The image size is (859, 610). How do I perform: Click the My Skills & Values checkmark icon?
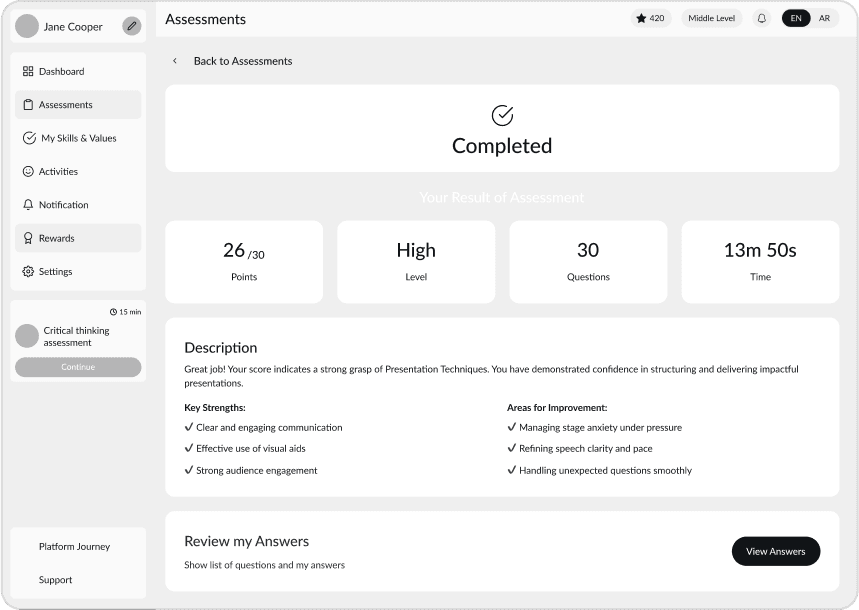pyautogui.click(x=30, y=138)
